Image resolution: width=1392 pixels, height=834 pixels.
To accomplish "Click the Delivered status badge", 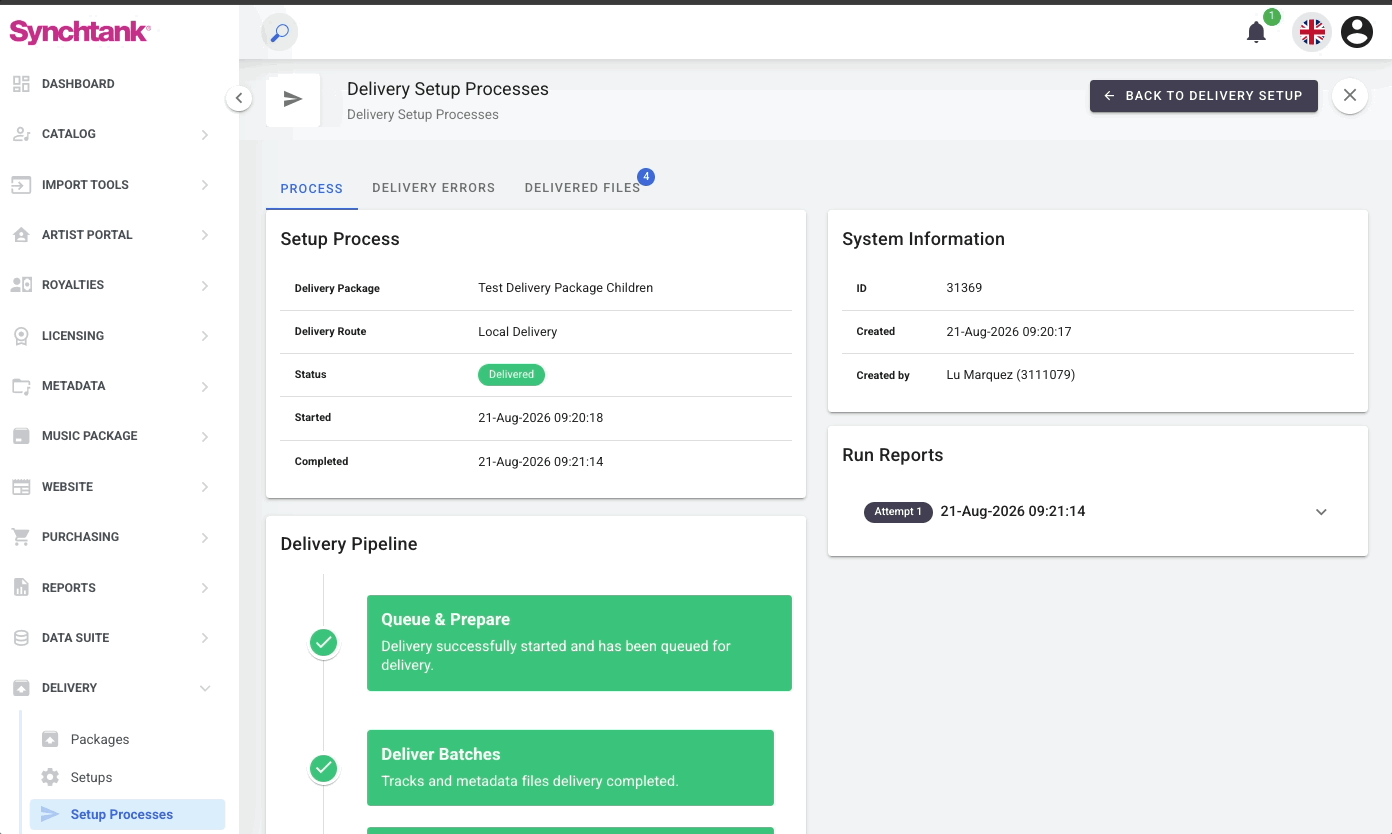I will [511, 374].
